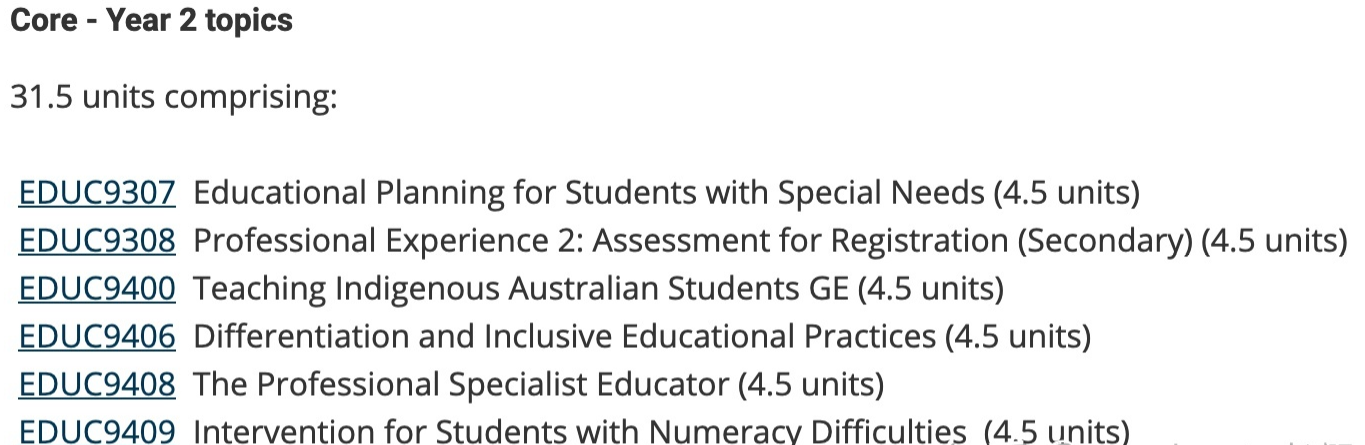Click the EDUC9406 course code link
This screenshot has height=445, width=1365.
coord(97,336)
